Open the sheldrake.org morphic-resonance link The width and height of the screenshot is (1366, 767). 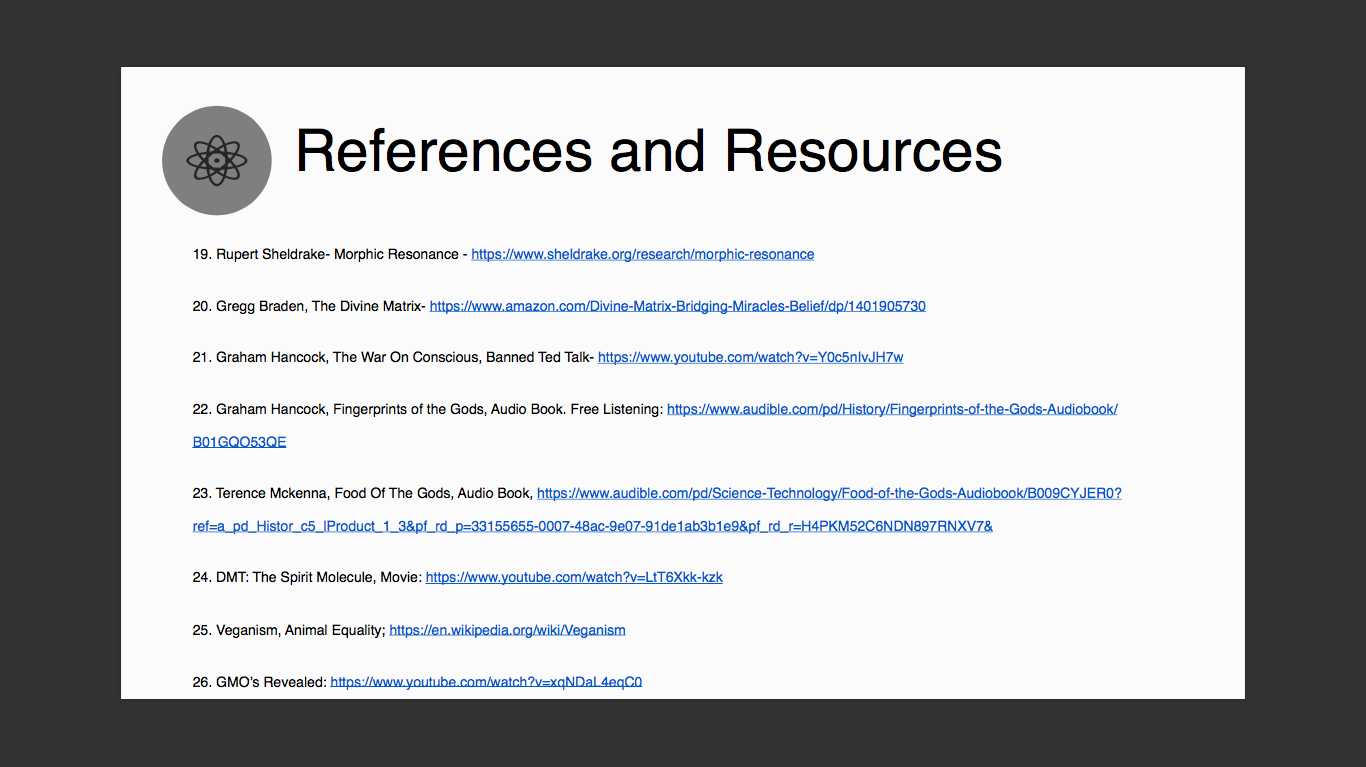[x=643, y=254]
